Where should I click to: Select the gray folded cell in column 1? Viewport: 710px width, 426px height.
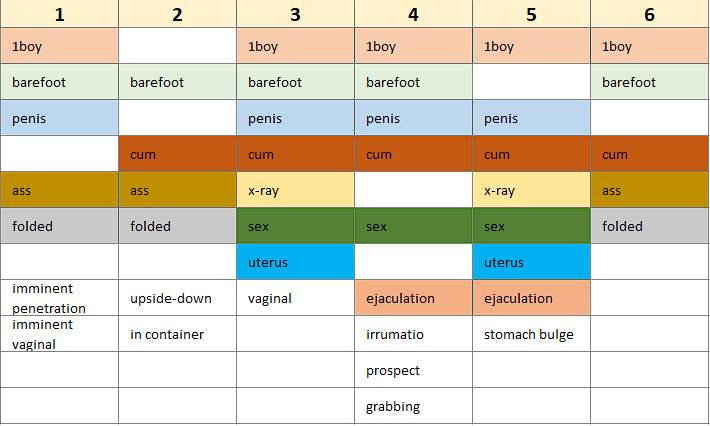[59, 226]
